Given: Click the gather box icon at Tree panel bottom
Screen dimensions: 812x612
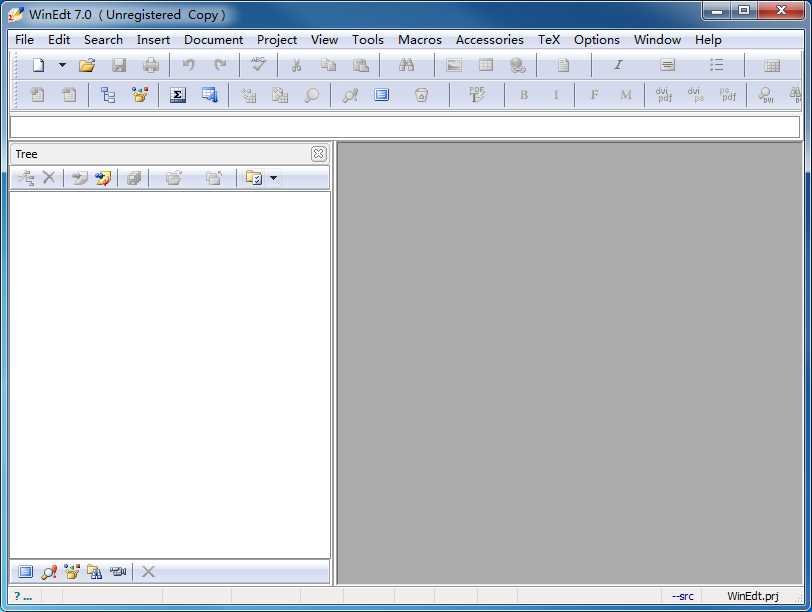Looking at the screenshot, I should (x=71, y=572).
